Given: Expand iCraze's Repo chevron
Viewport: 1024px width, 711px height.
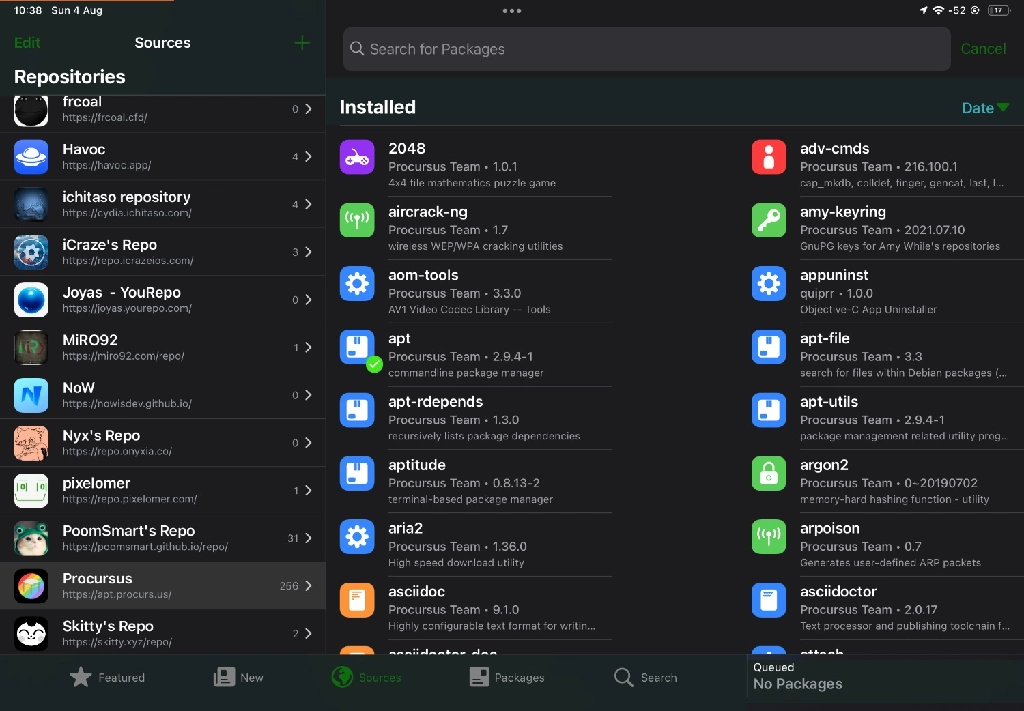Looking at the screenshot, I should click(x=308, y=252).
